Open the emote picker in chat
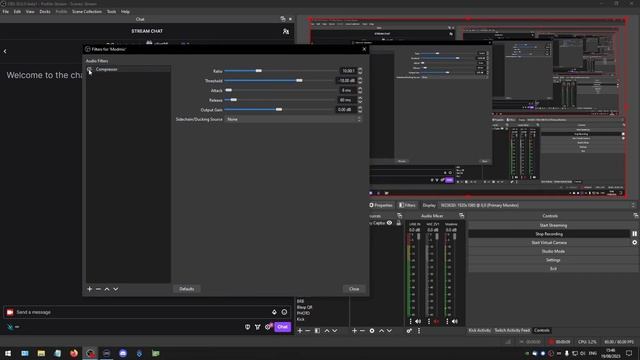 point(284,312)
